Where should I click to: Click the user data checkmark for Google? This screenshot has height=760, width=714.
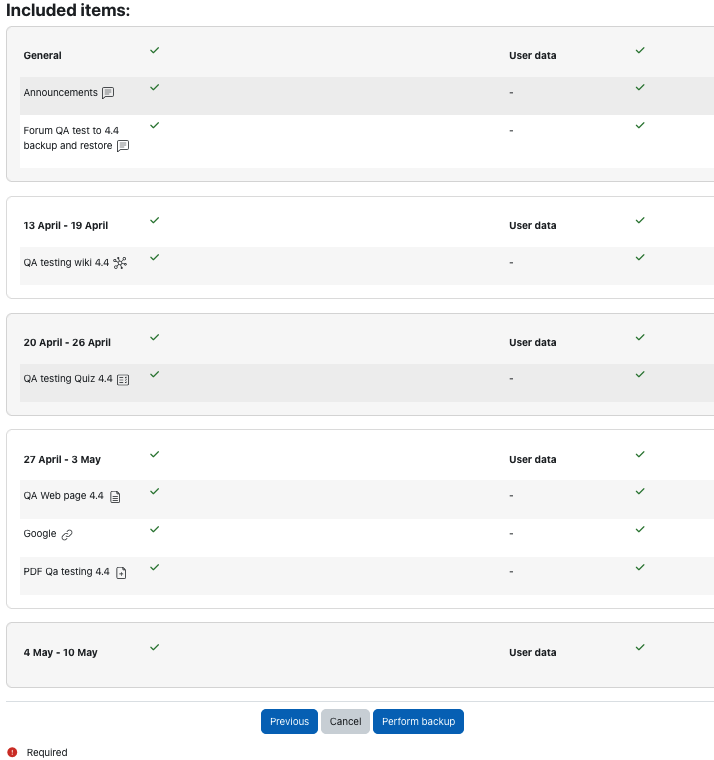tap(640, 530)
